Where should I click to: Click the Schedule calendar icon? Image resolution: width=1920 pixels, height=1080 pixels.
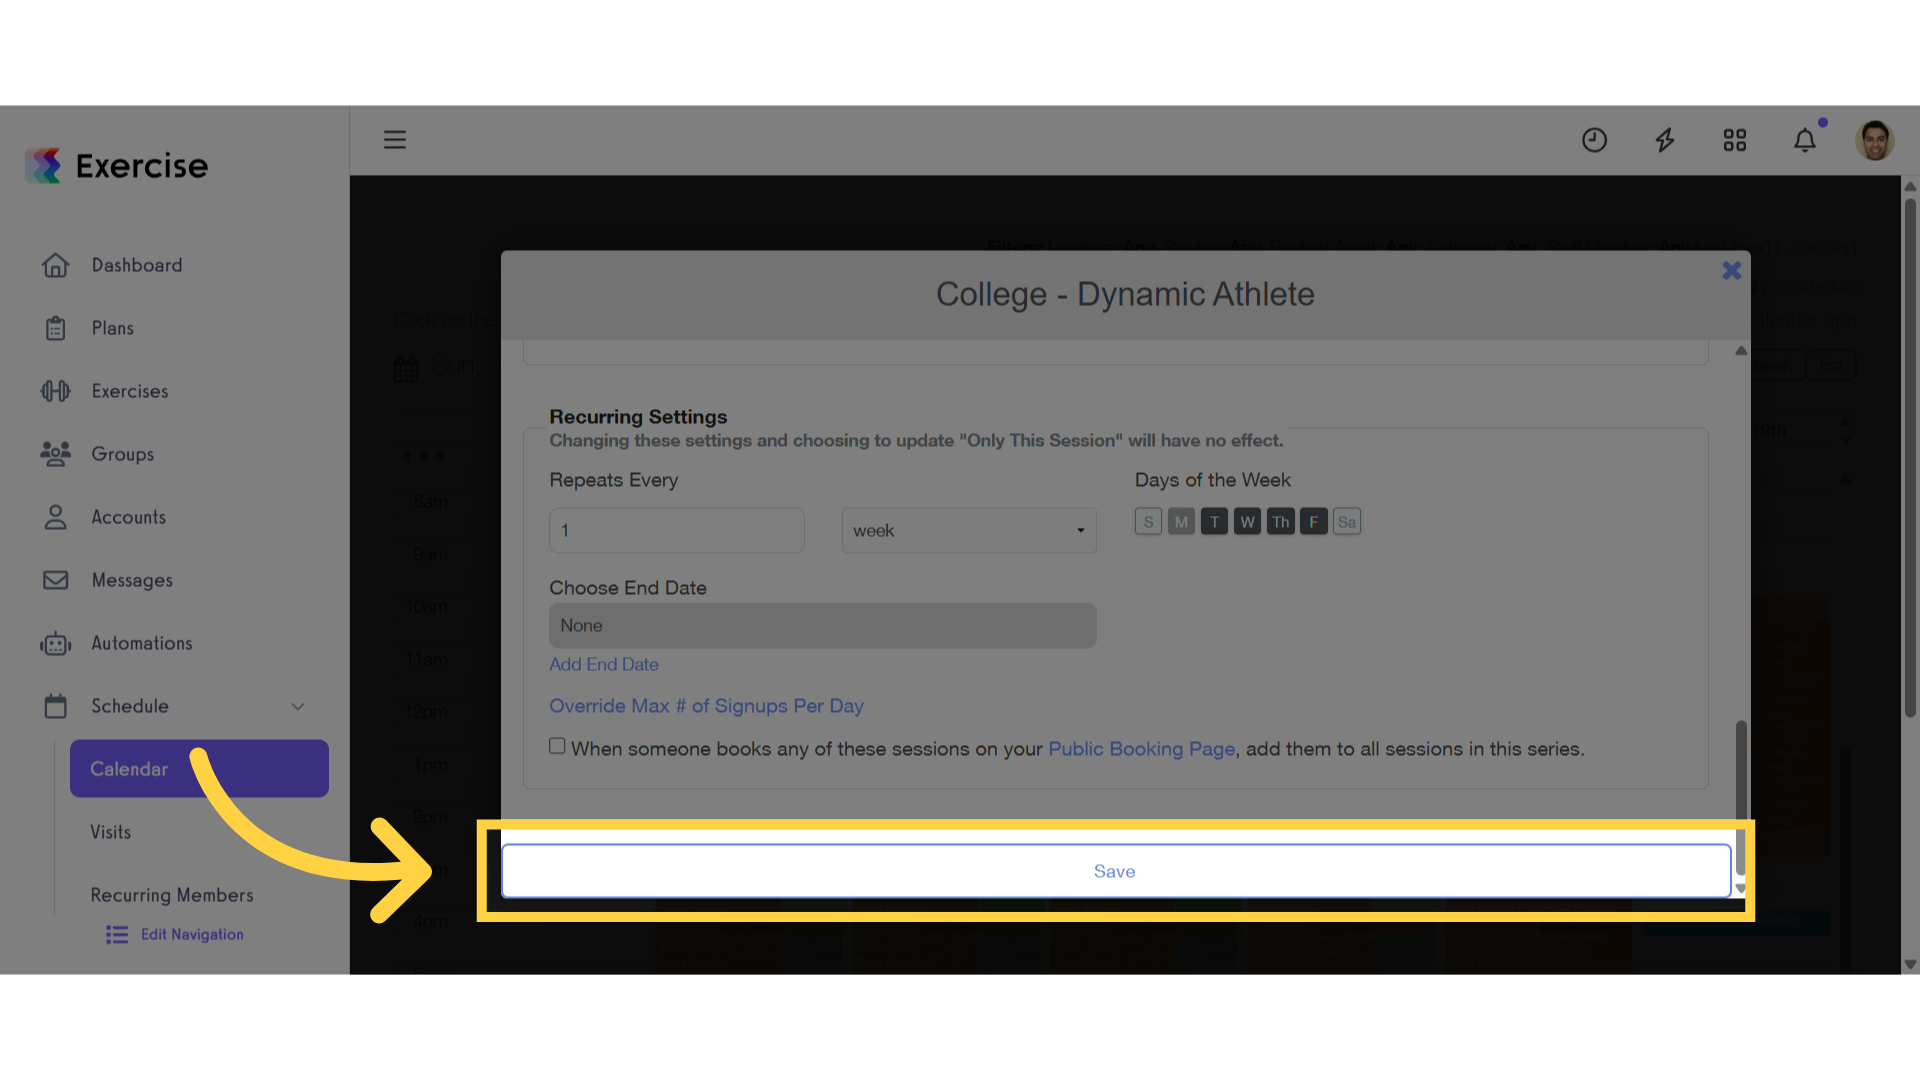click(56, 706)
